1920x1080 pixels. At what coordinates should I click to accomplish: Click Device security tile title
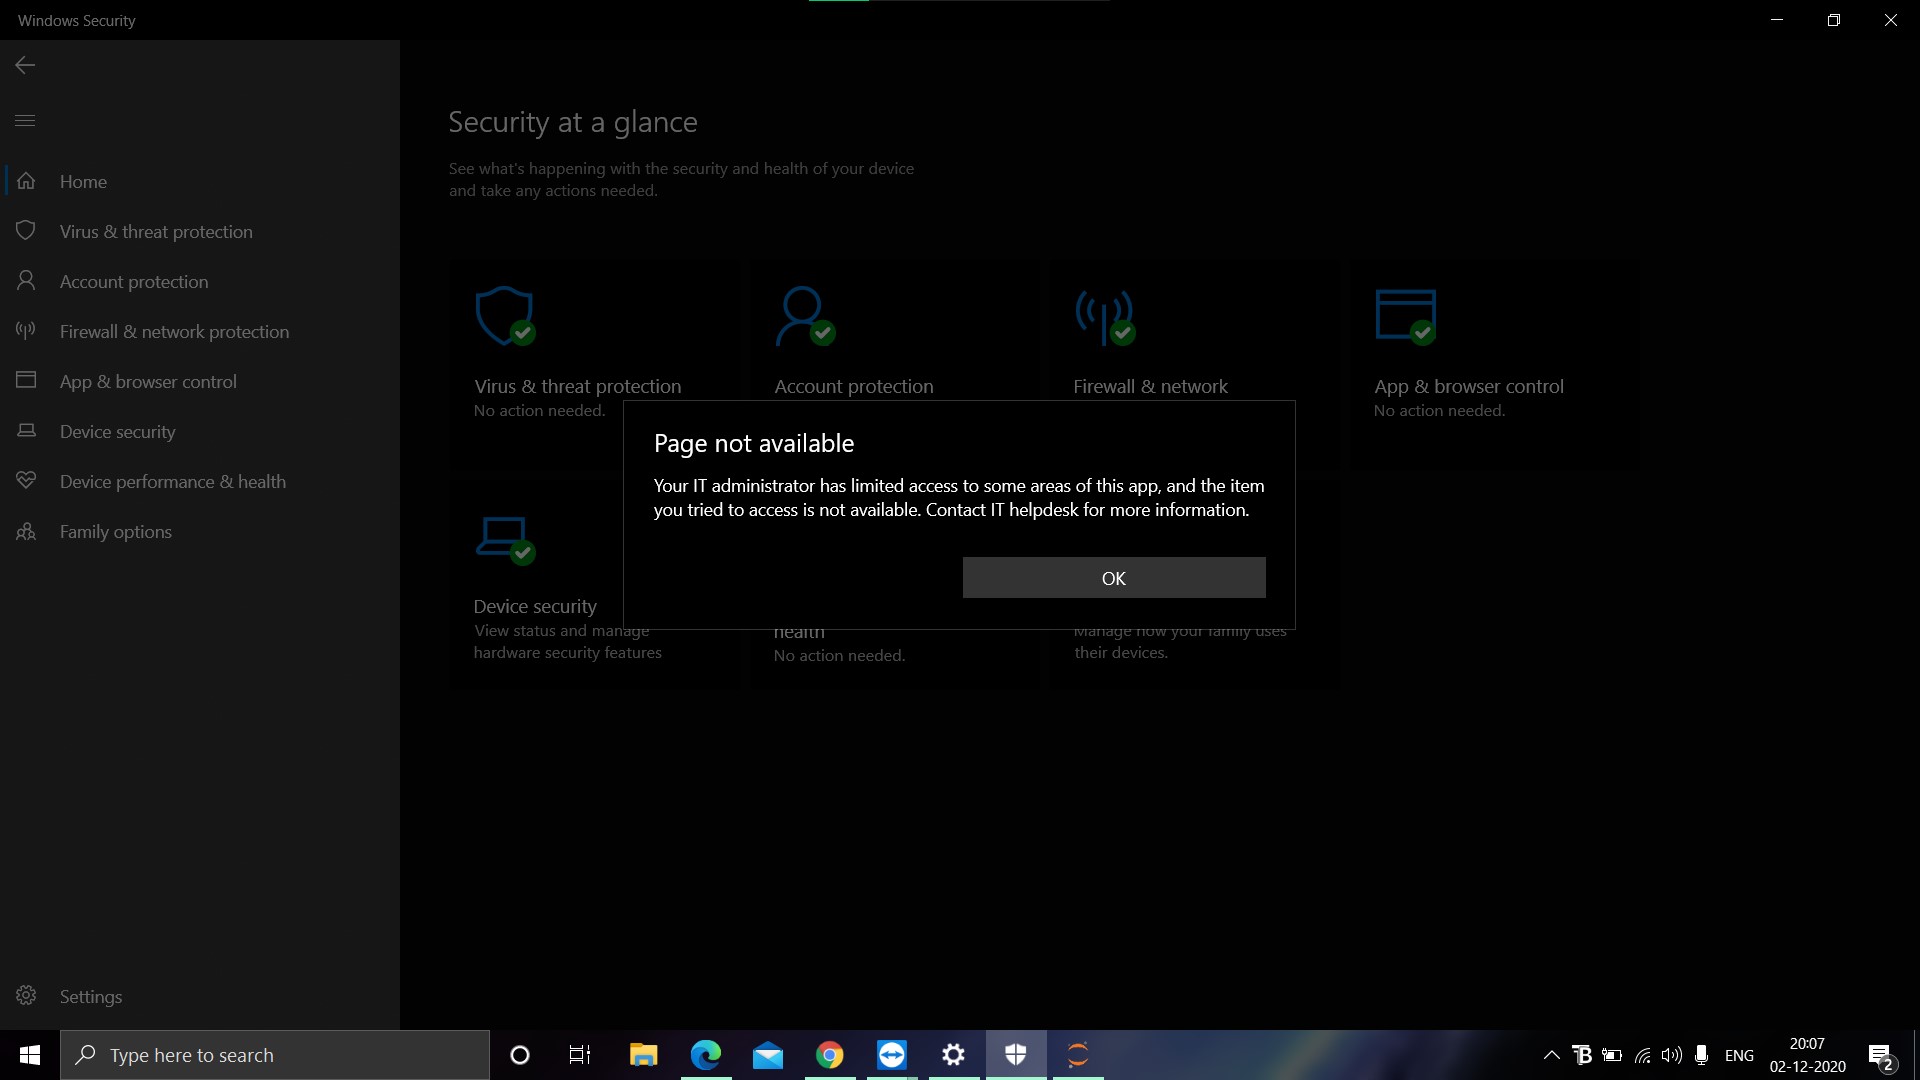[535, 606]
